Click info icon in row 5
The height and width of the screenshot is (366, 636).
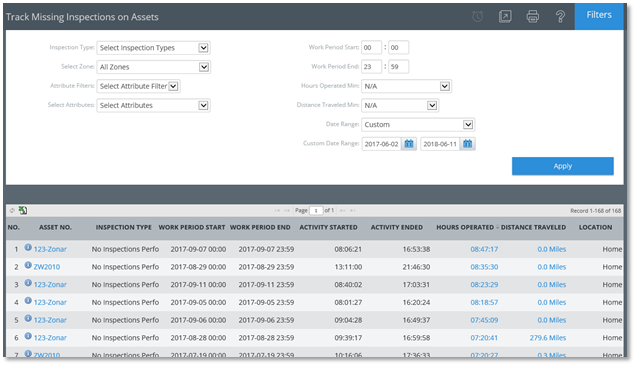coord(28,319)
